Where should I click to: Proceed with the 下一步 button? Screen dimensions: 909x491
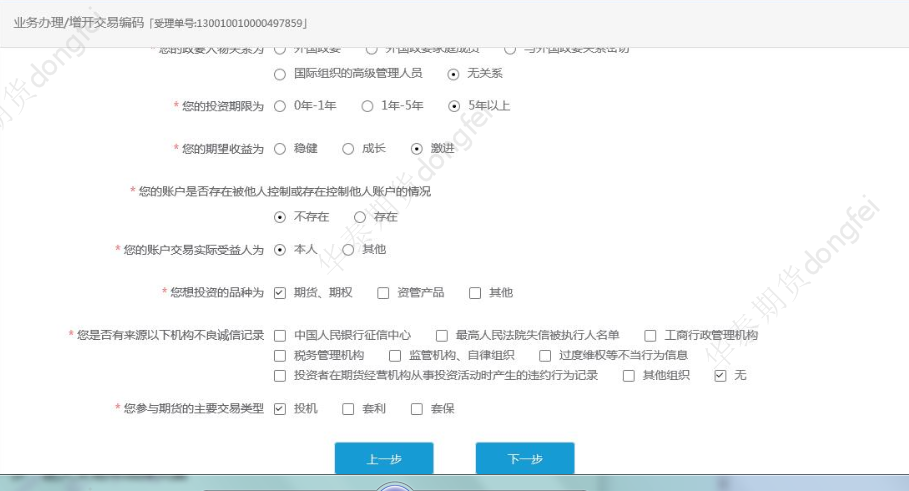point(525,459)
